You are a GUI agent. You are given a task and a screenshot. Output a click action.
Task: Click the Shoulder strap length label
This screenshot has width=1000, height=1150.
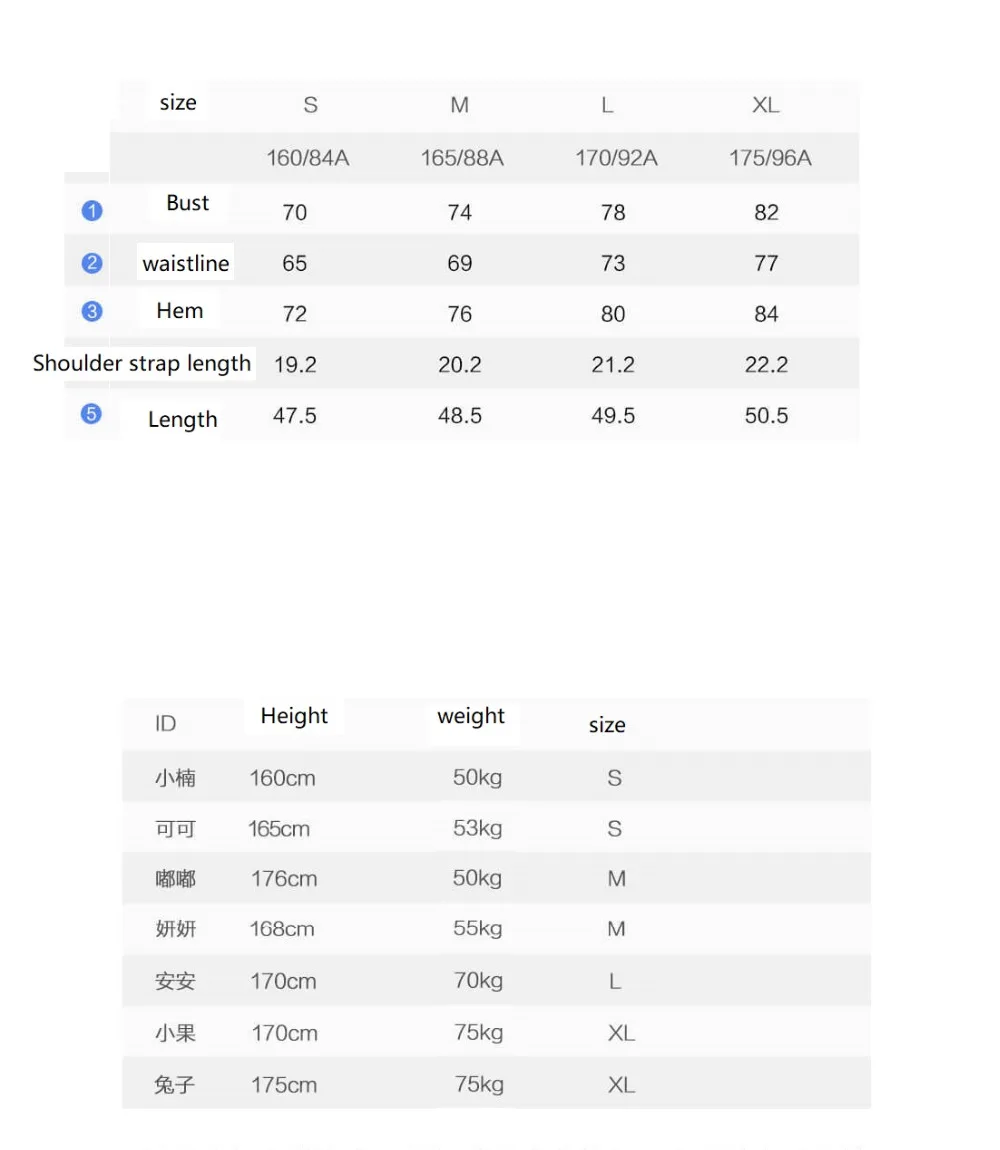click(142, 363)
